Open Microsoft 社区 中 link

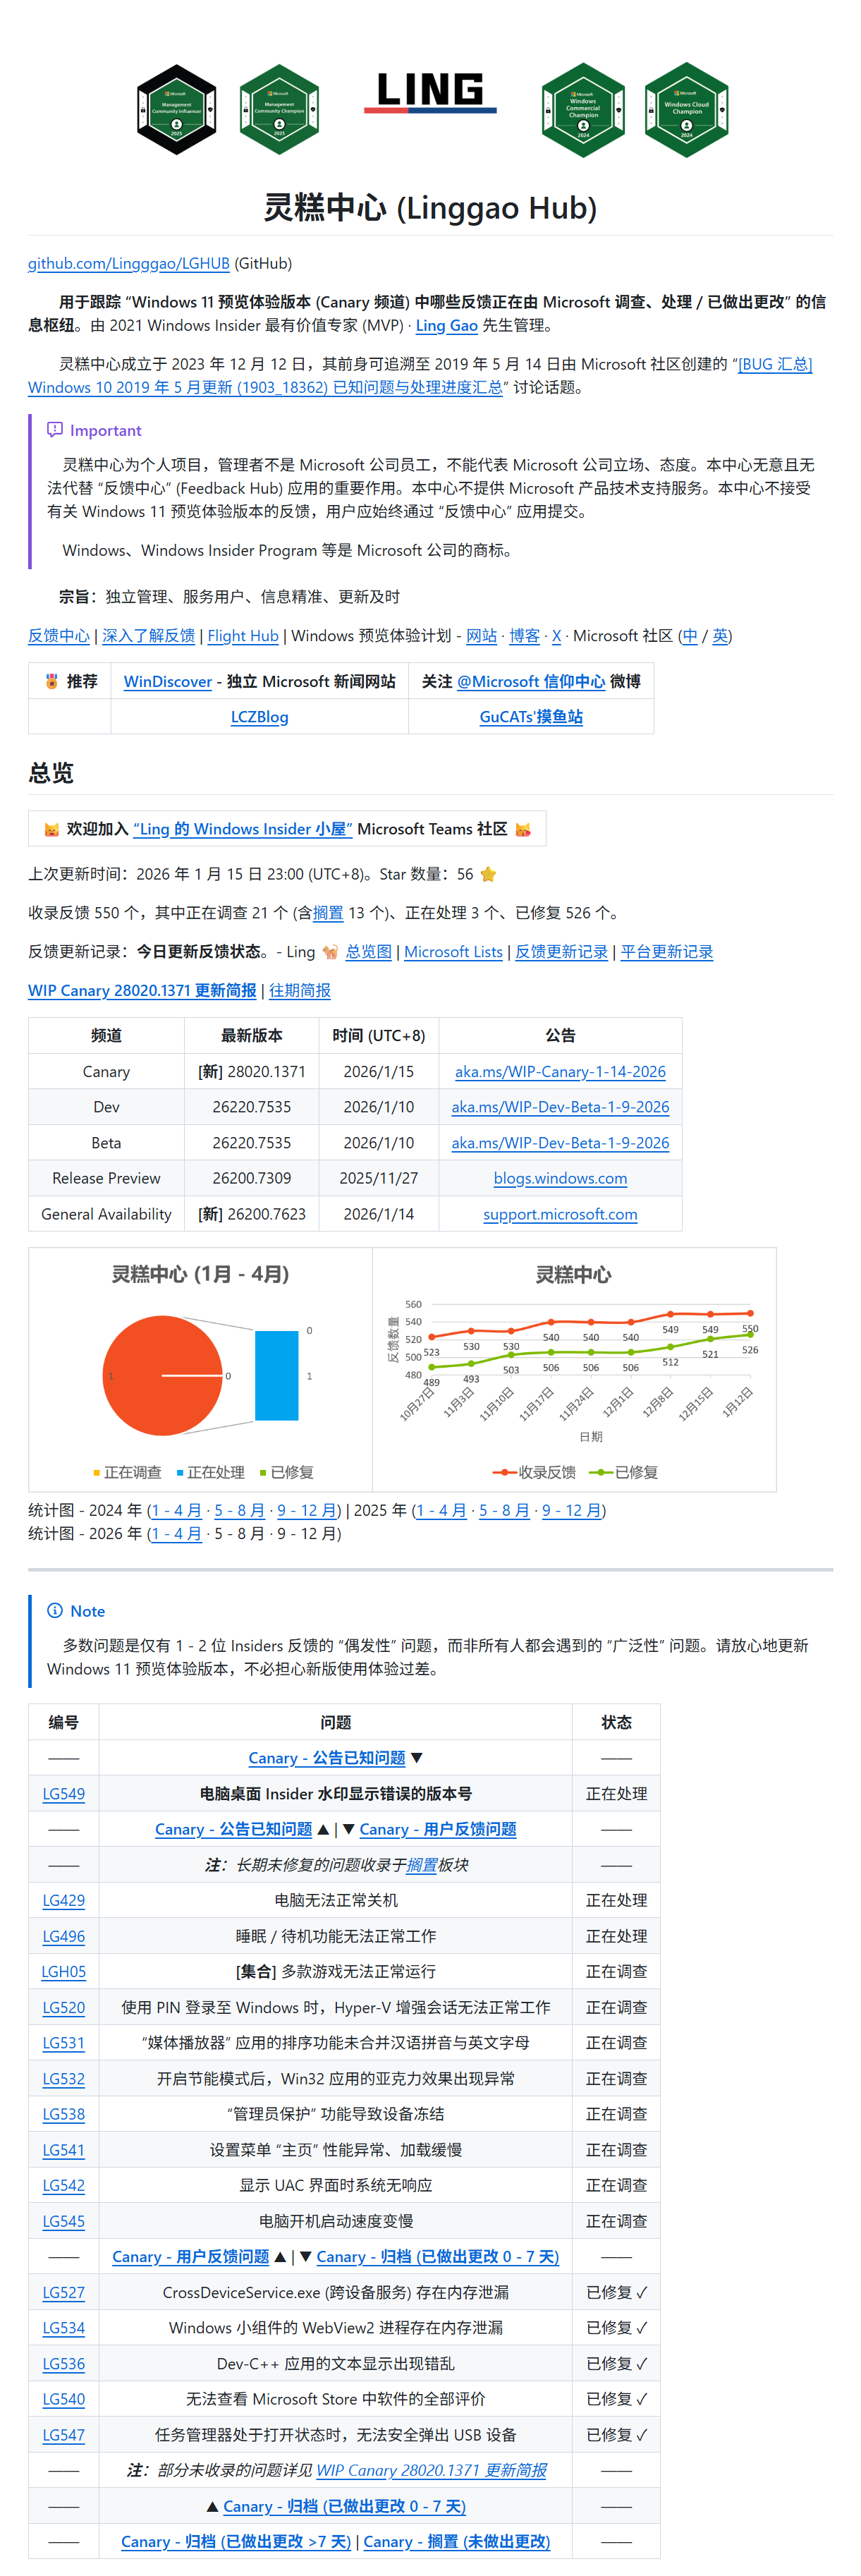pos(689,636)
